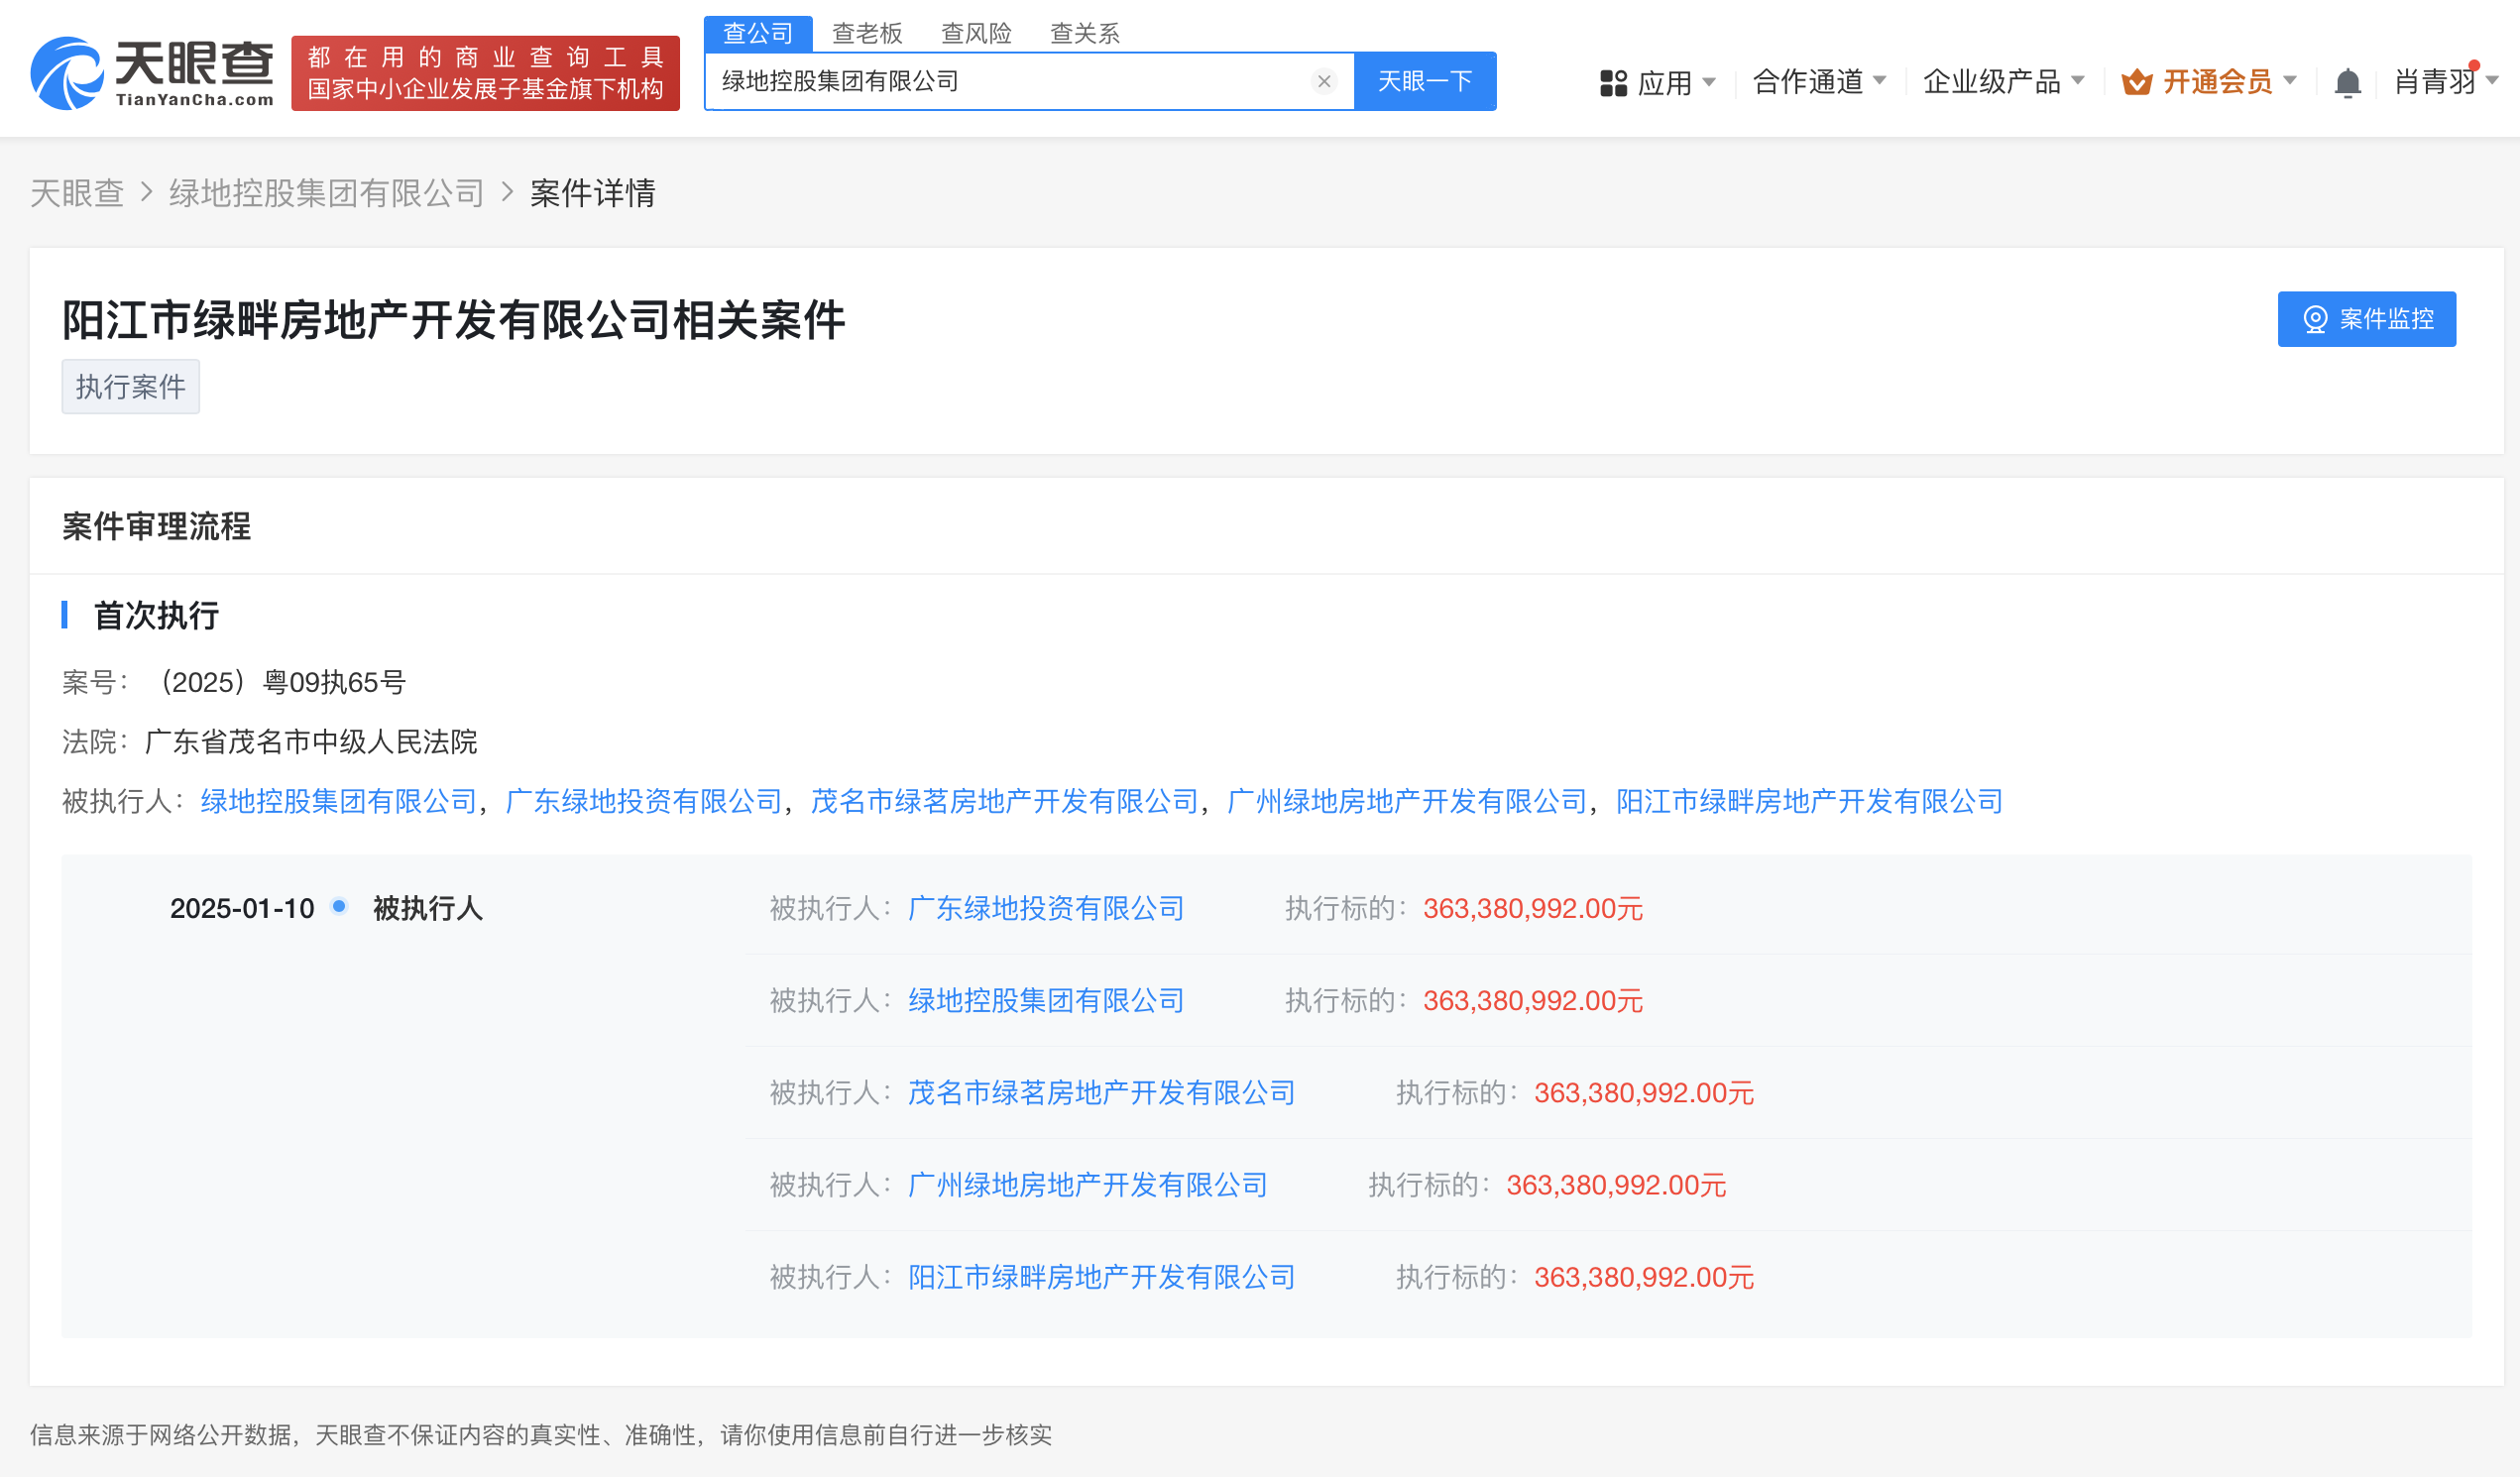The width and height of the screenshot is (2520, 1477).
Task: Open 绿地控股集团有限公司 breadcrumb link
Action: click(x=327, y=193)
